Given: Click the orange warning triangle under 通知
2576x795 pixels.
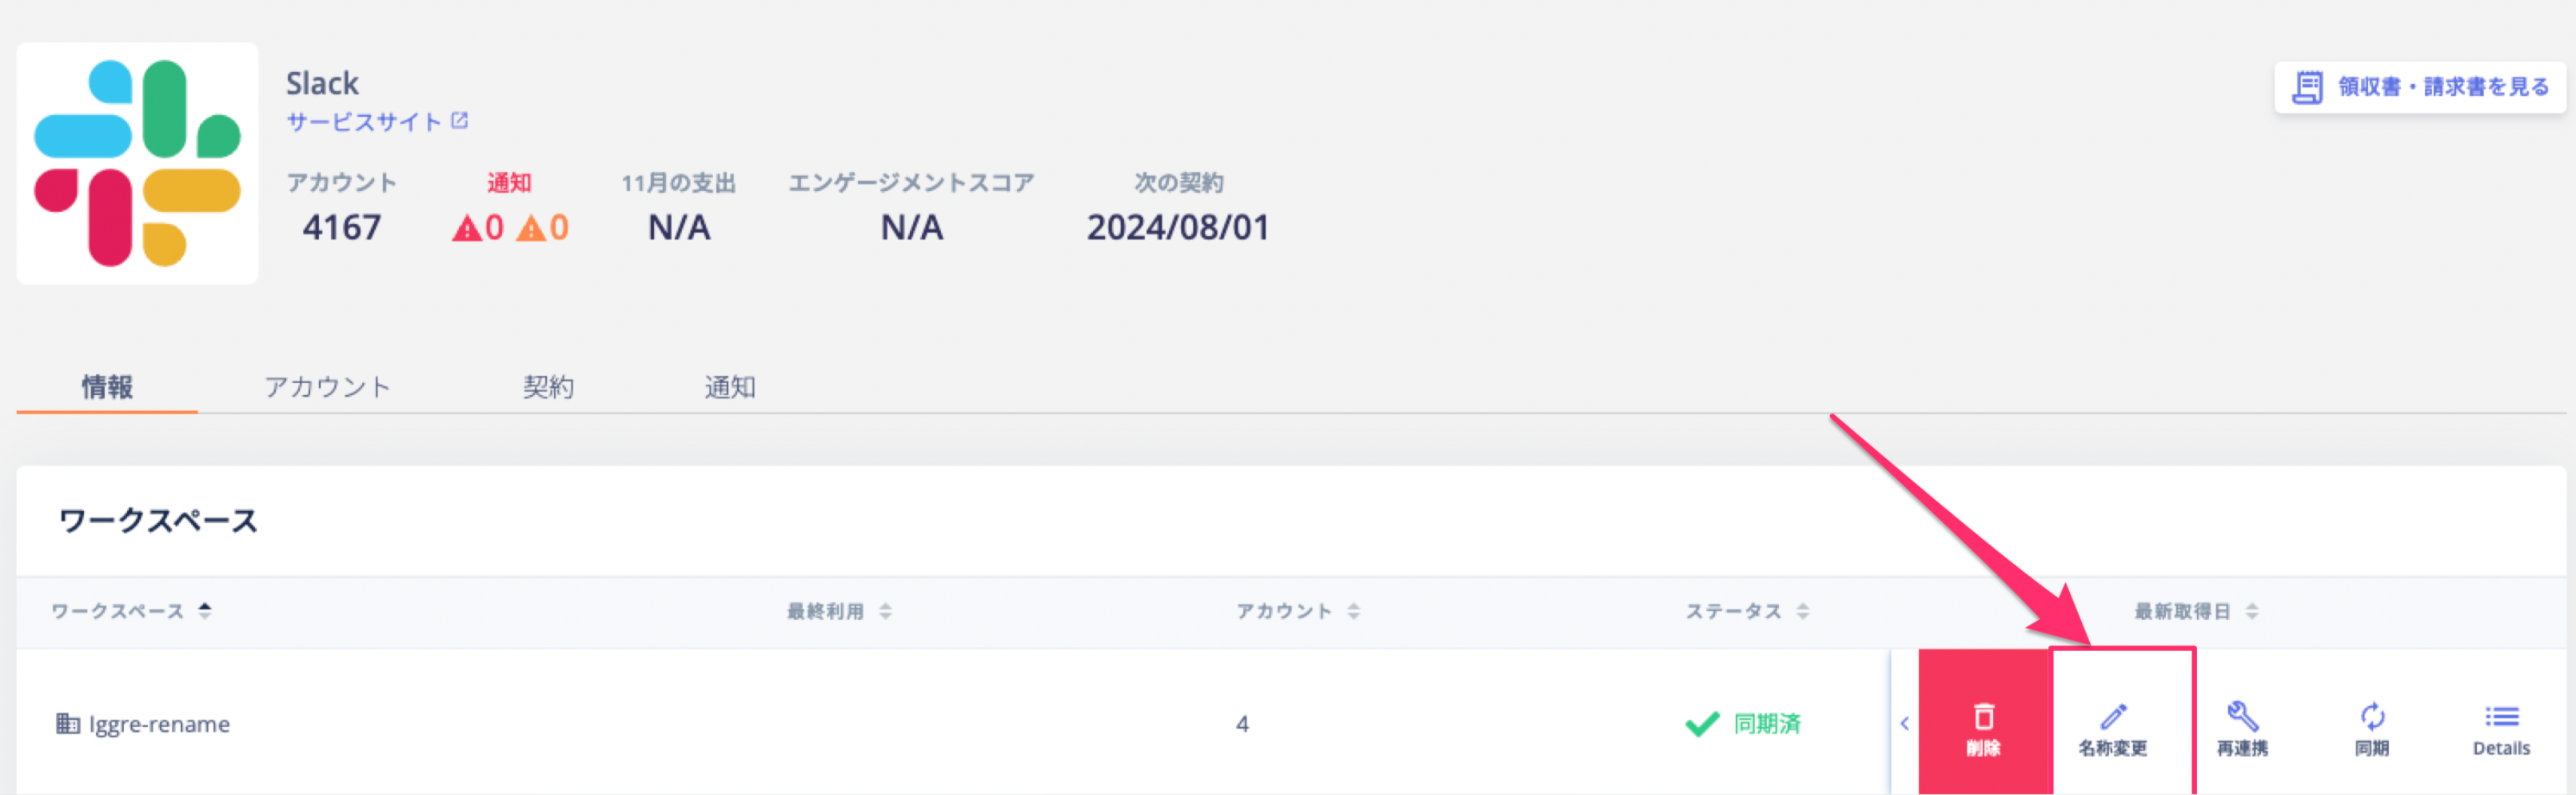Looking at the screenshot, I should click(x=532, y=228).
